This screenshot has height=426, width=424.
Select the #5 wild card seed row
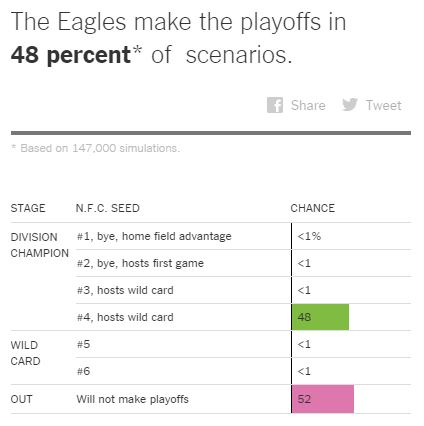[243, 344]
